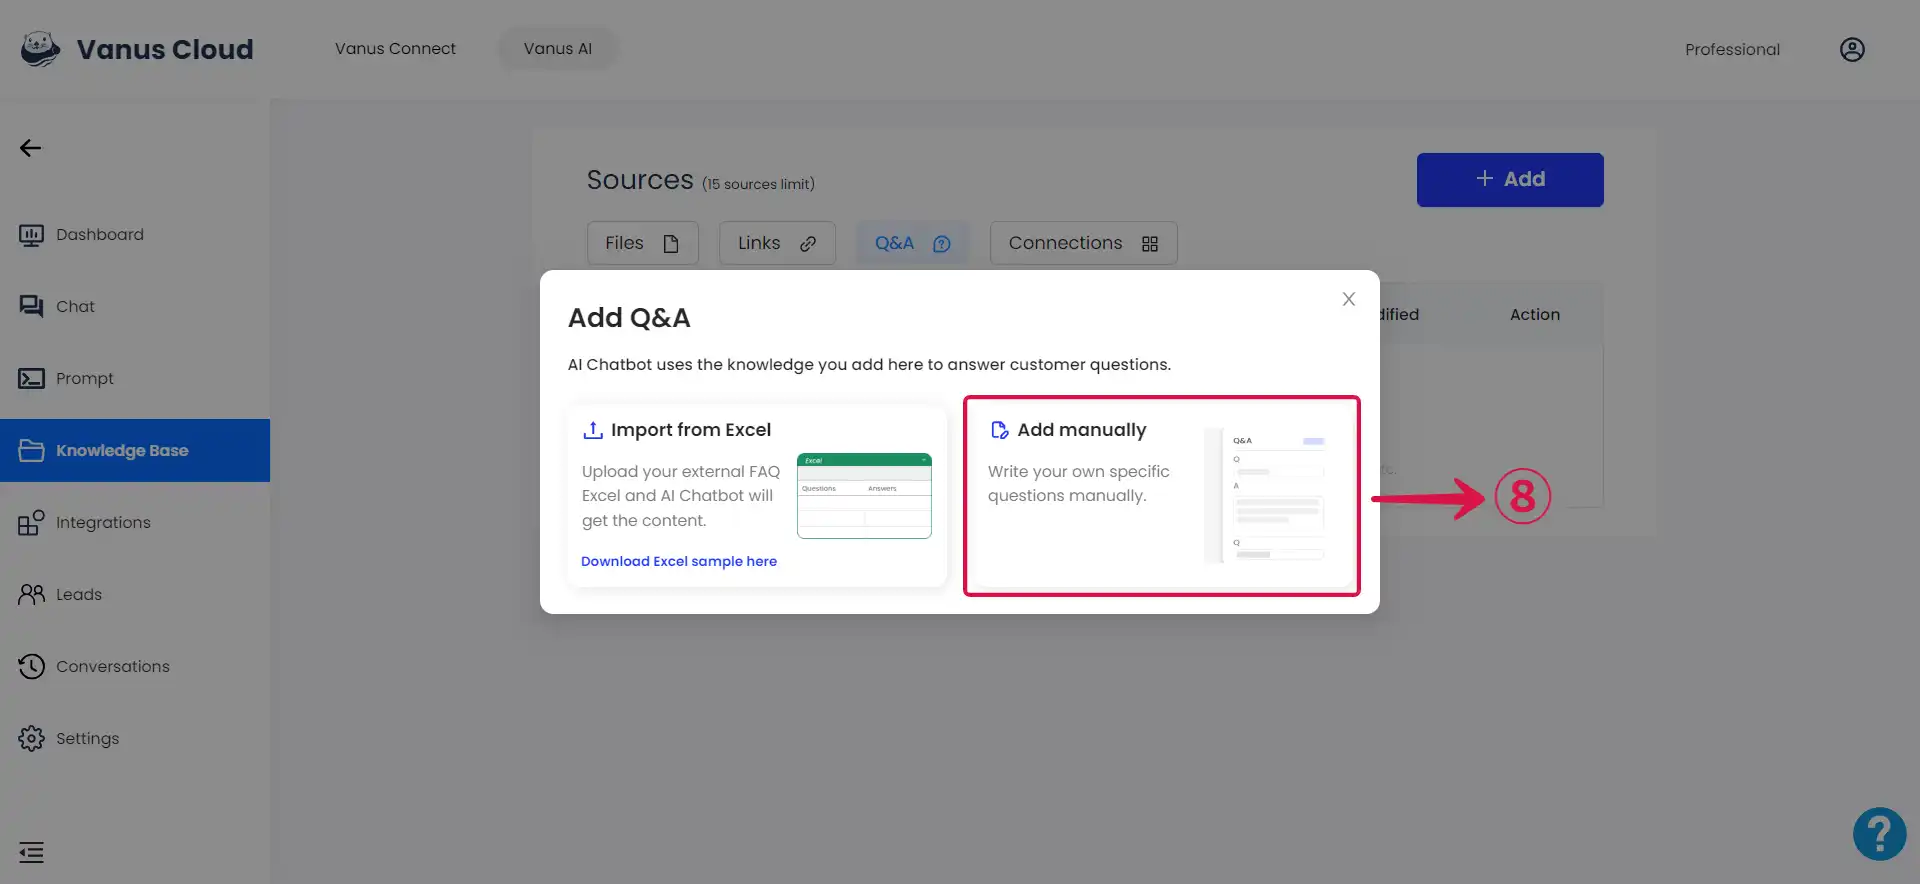Switch to the Files sources tab

tap(642, 243)
